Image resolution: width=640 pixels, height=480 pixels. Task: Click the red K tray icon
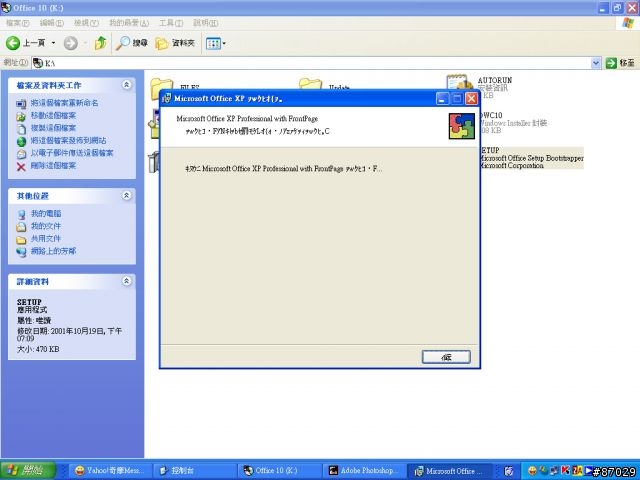pyautogui.click(x=565, y=471)
